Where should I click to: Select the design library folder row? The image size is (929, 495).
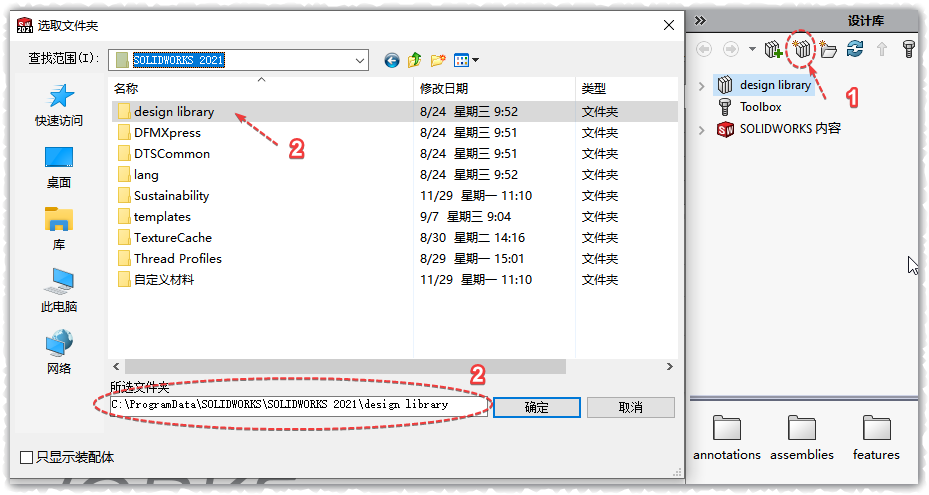[x=395, y=111]
